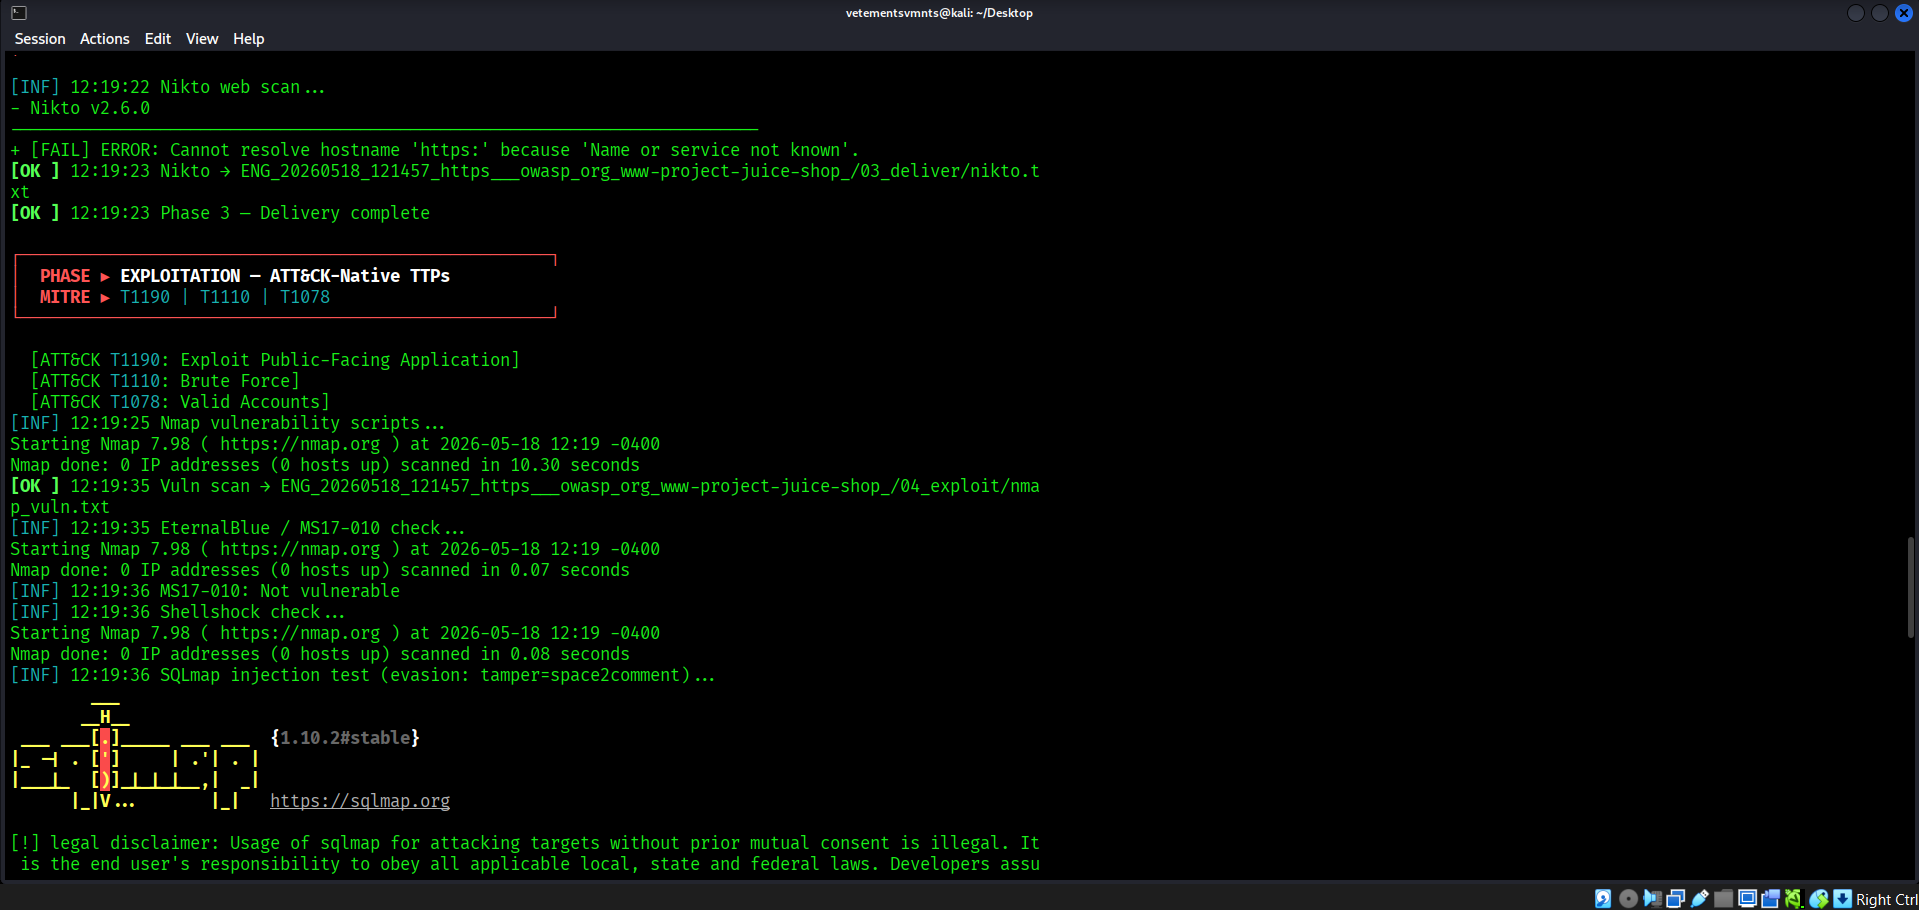This screenshot has width=1919, height=910.
Task: Click 'scanned in 10.30 seconds' Nmap line
Action: click(325, 465)
